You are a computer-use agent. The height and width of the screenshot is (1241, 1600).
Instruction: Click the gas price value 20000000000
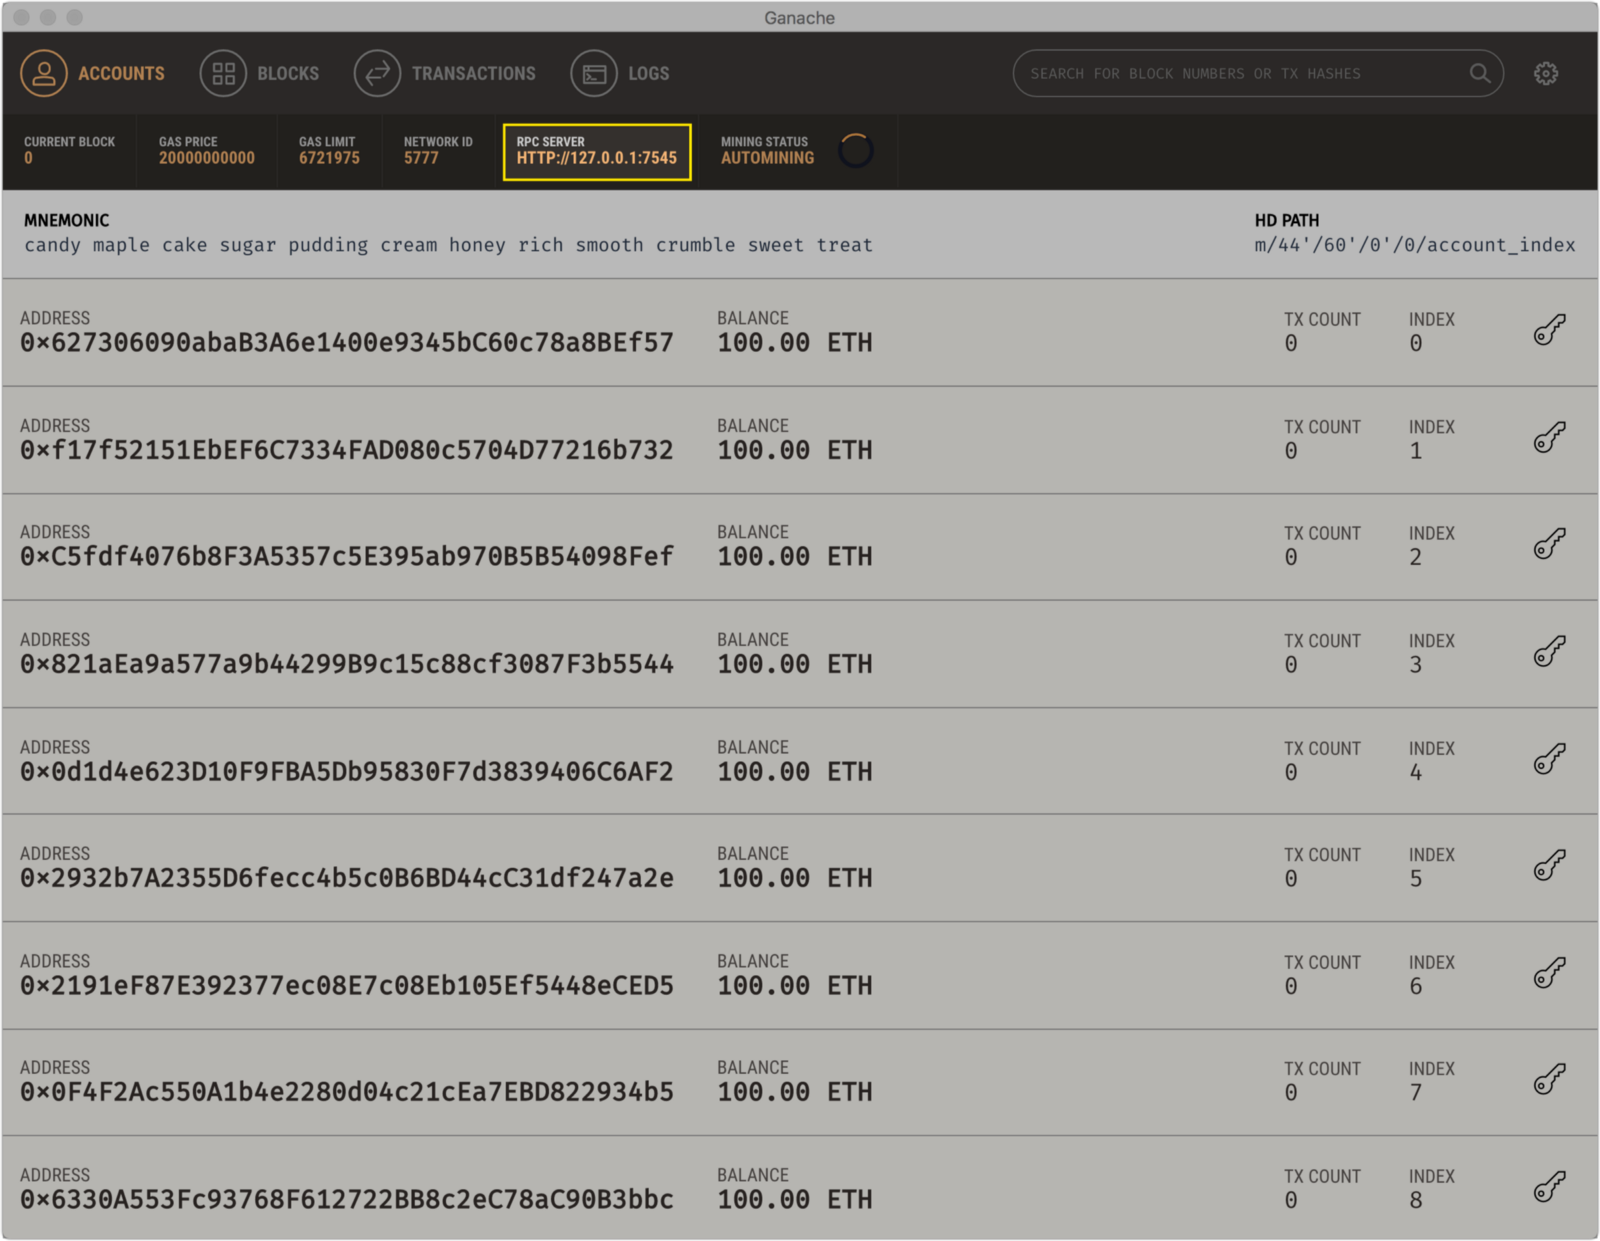pyautogui.click(x=207, y=158)
